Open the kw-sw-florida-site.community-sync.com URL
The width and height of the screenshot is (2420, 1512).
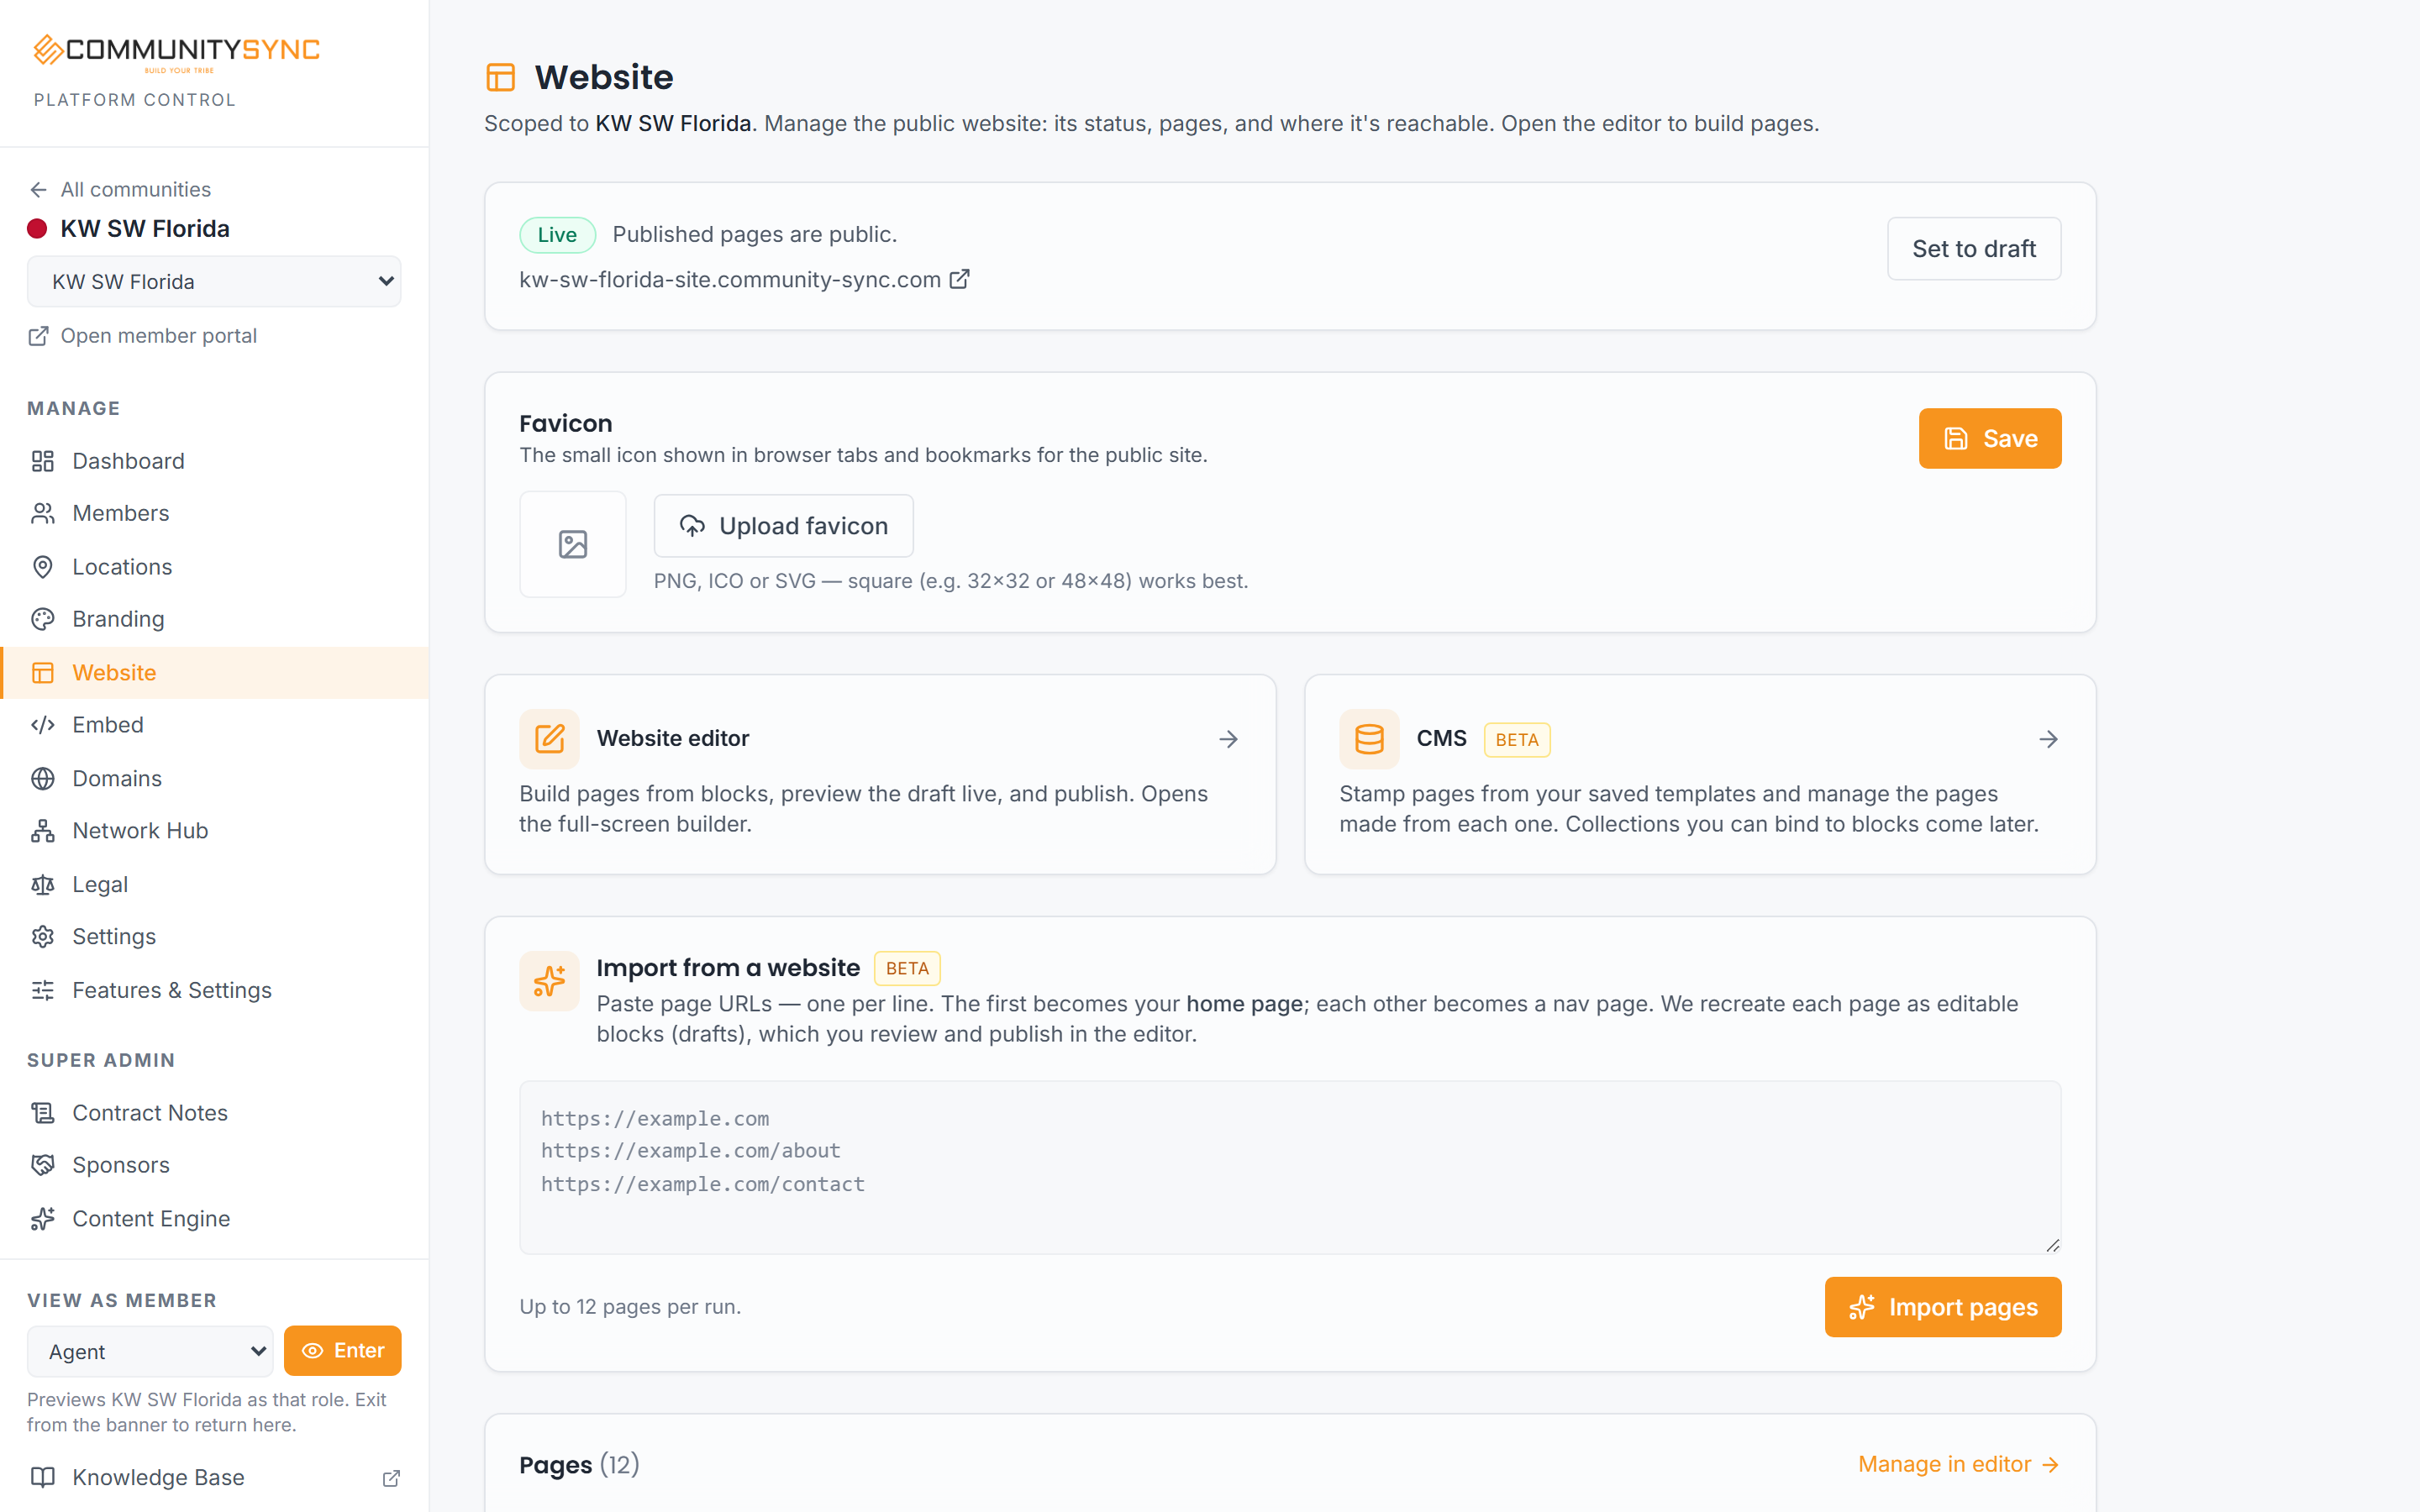point(730,280)
